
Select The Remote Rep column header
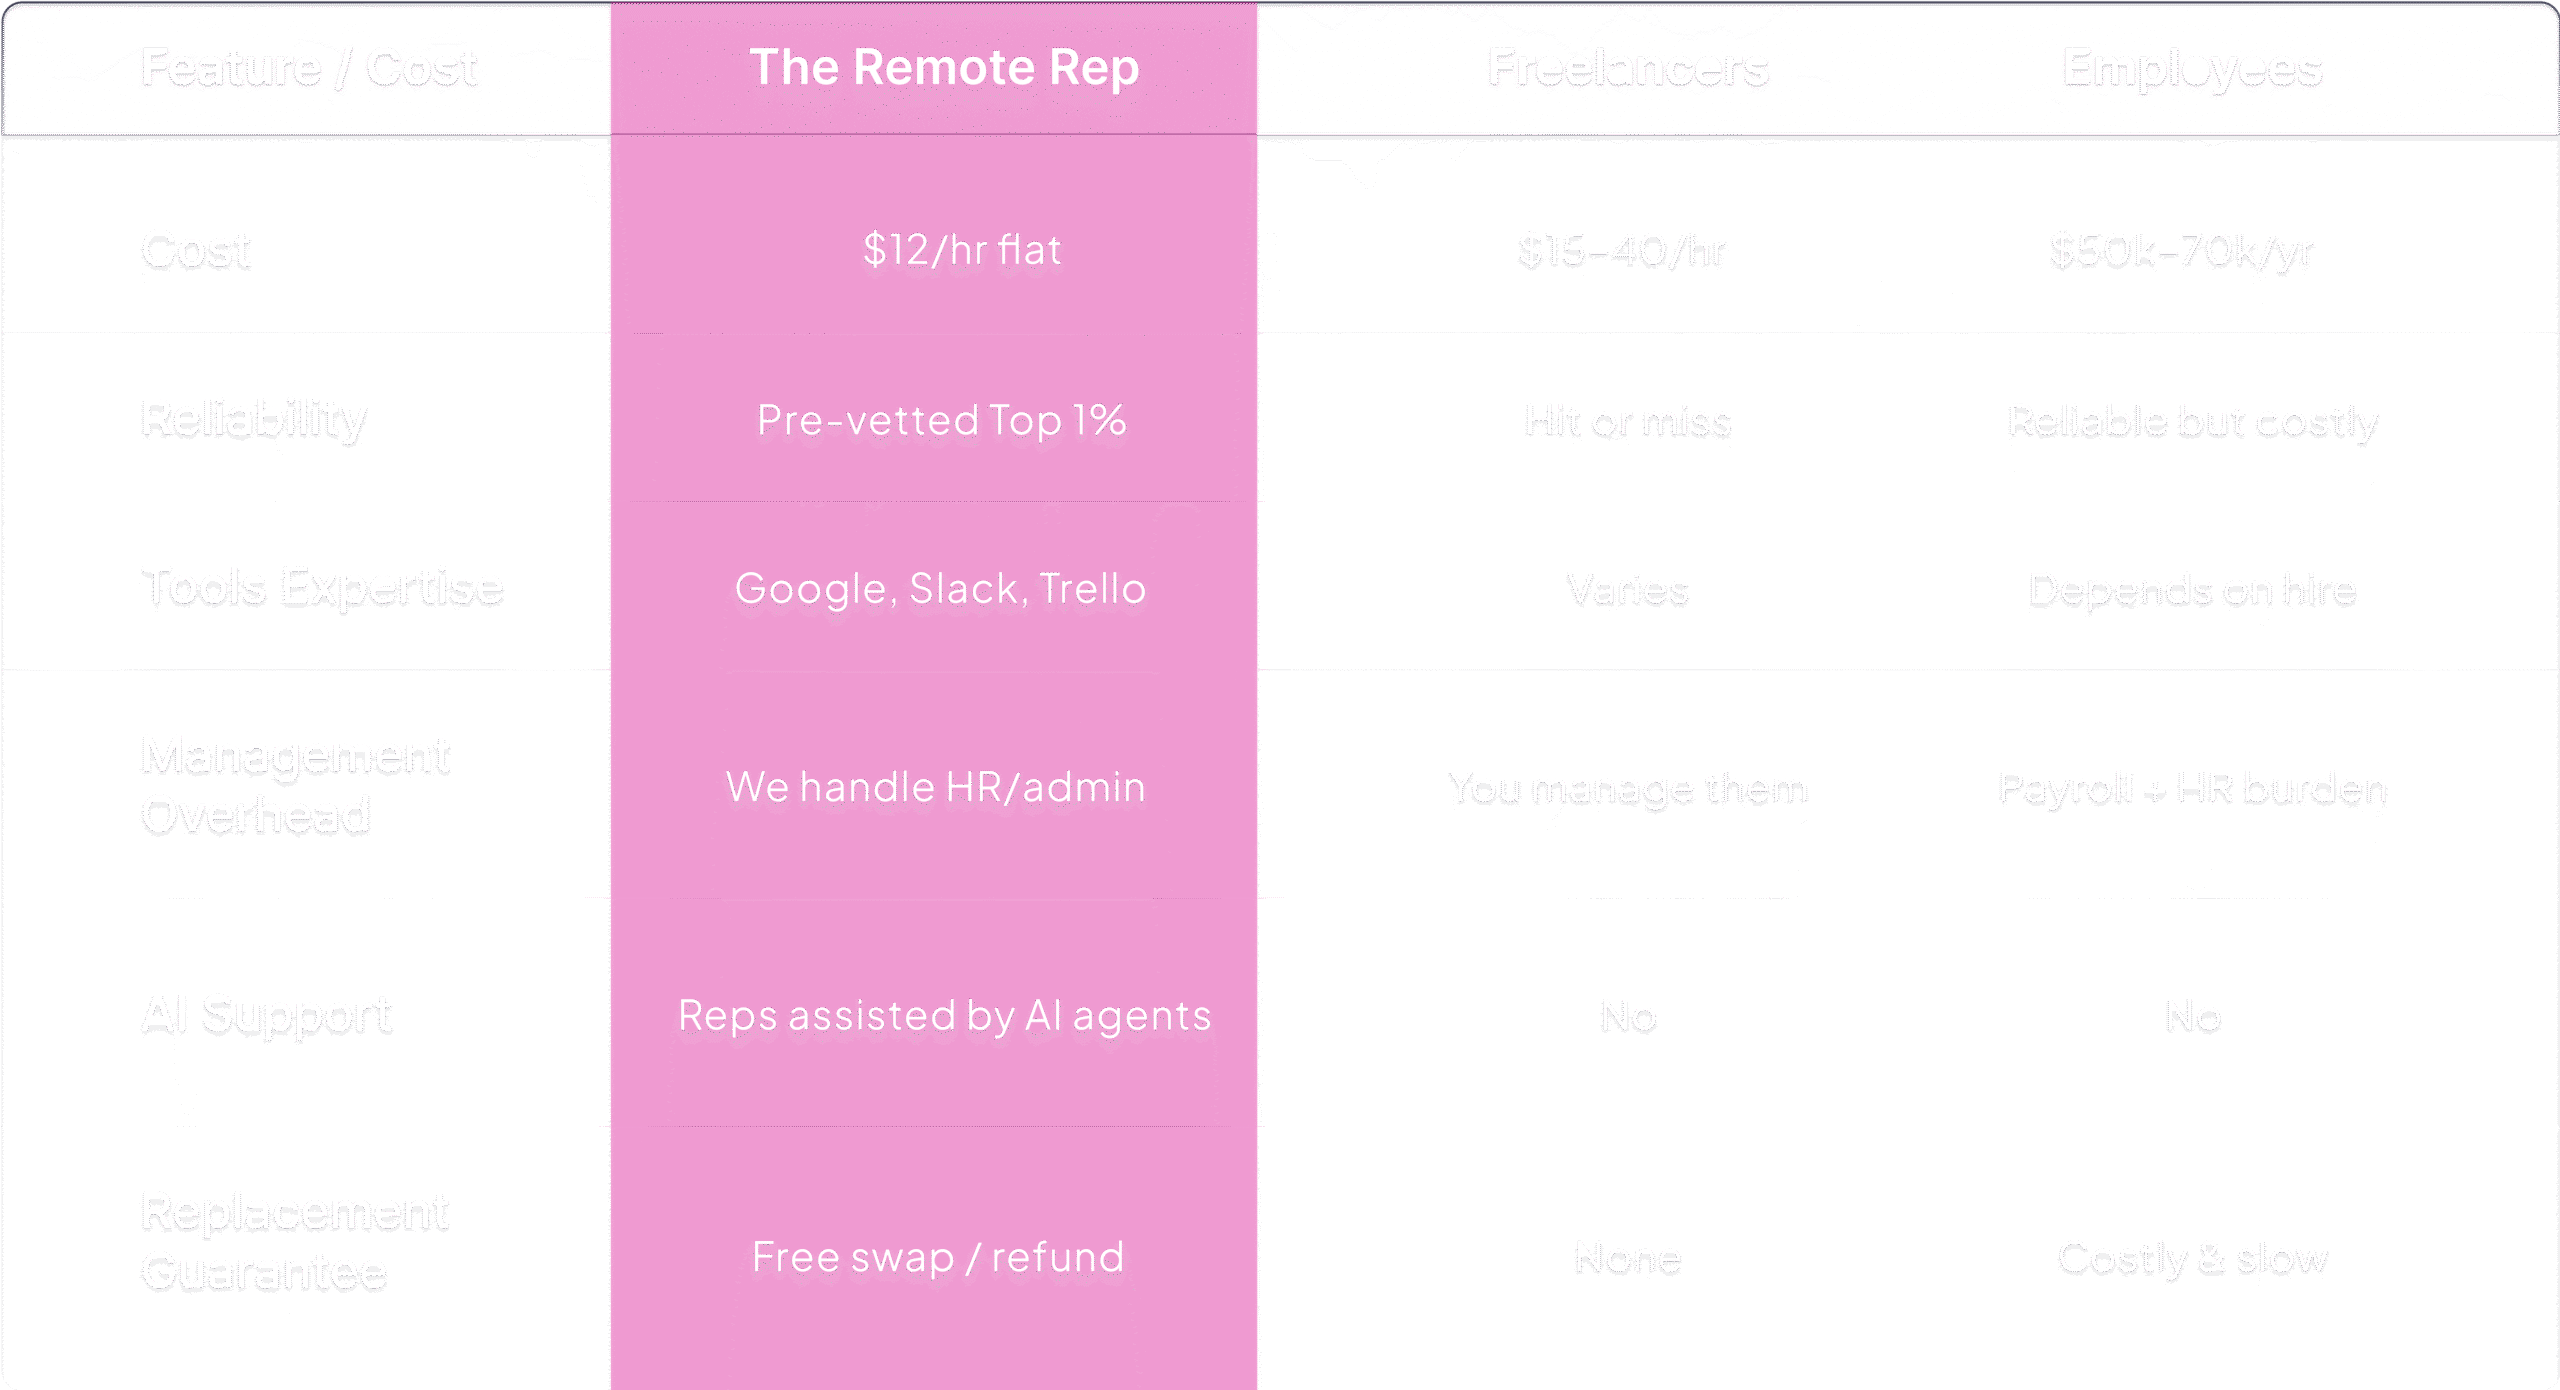pyautogui.click(x=944, y=68)
